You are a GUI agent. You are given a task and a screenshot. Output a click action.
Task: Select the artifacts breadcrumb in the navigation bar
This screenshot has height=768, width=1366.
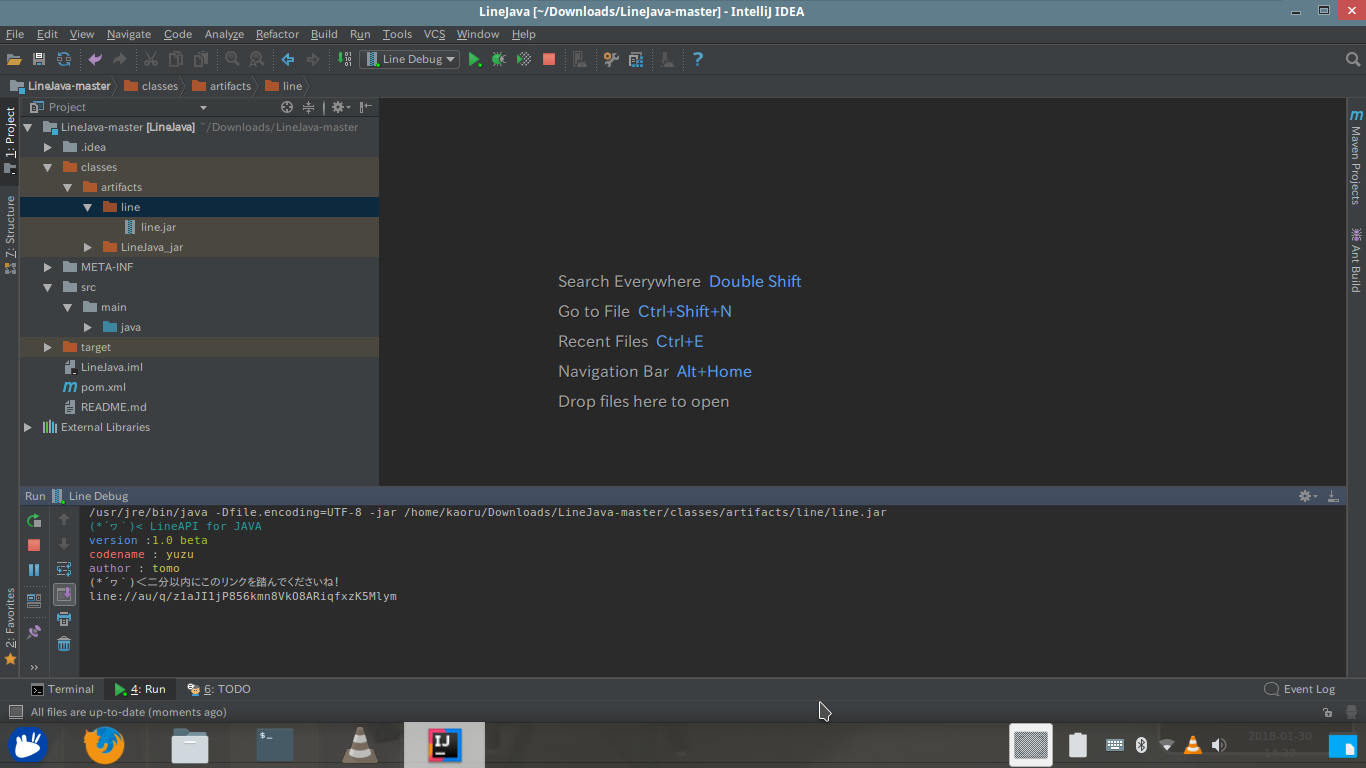tap(221, 86)
